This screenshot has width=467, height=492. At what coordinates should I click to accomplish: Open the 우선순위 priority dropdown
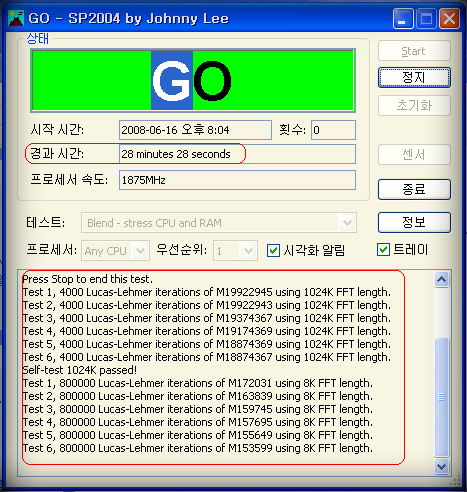click(235, 251)
